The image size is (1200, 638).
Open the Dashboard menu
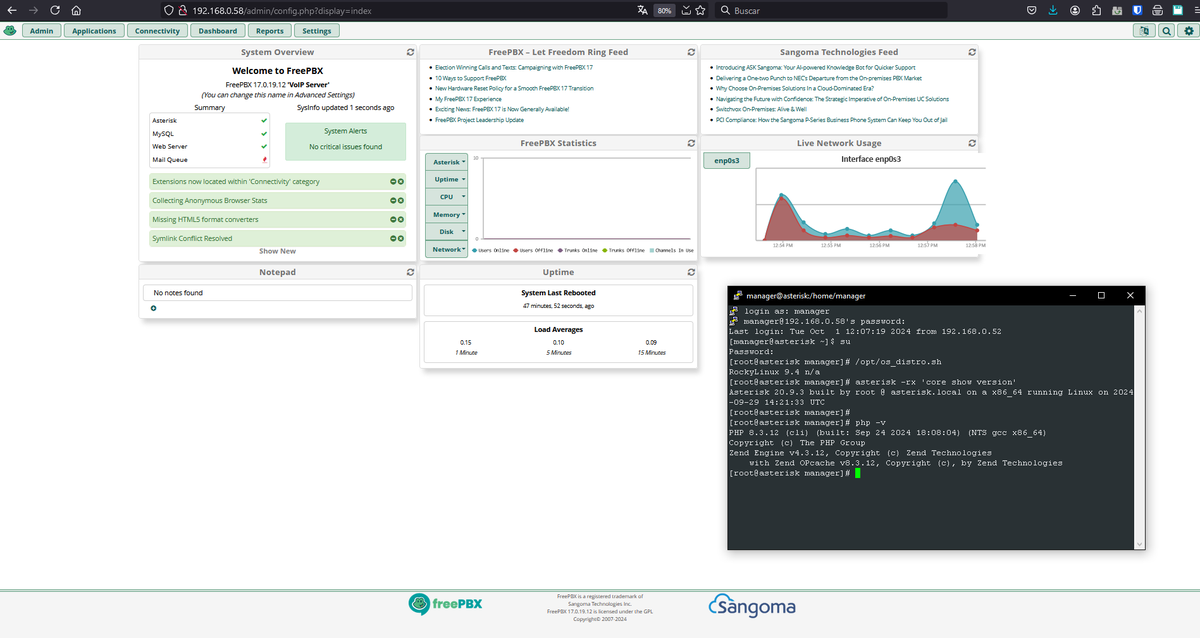218,31
